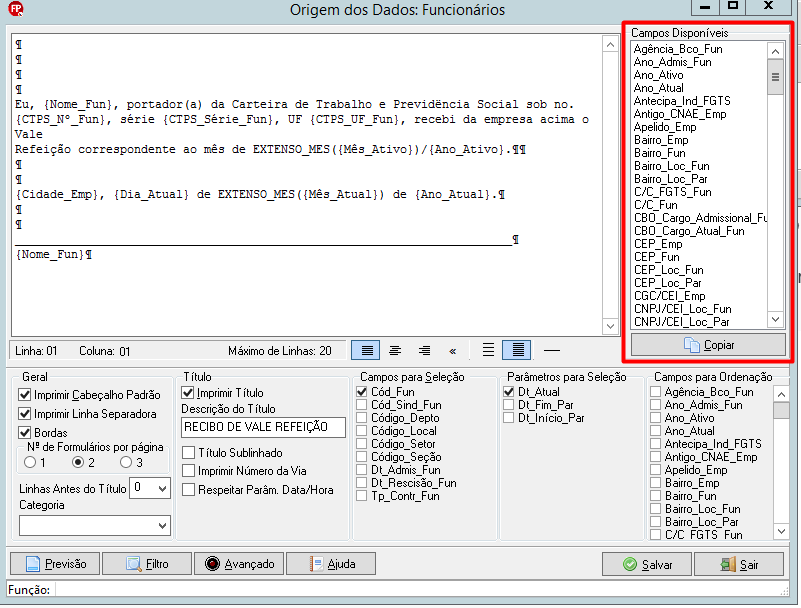Screen dimensions: 801x608
Task: Select right text alignment icon
Action: (424, 350)
